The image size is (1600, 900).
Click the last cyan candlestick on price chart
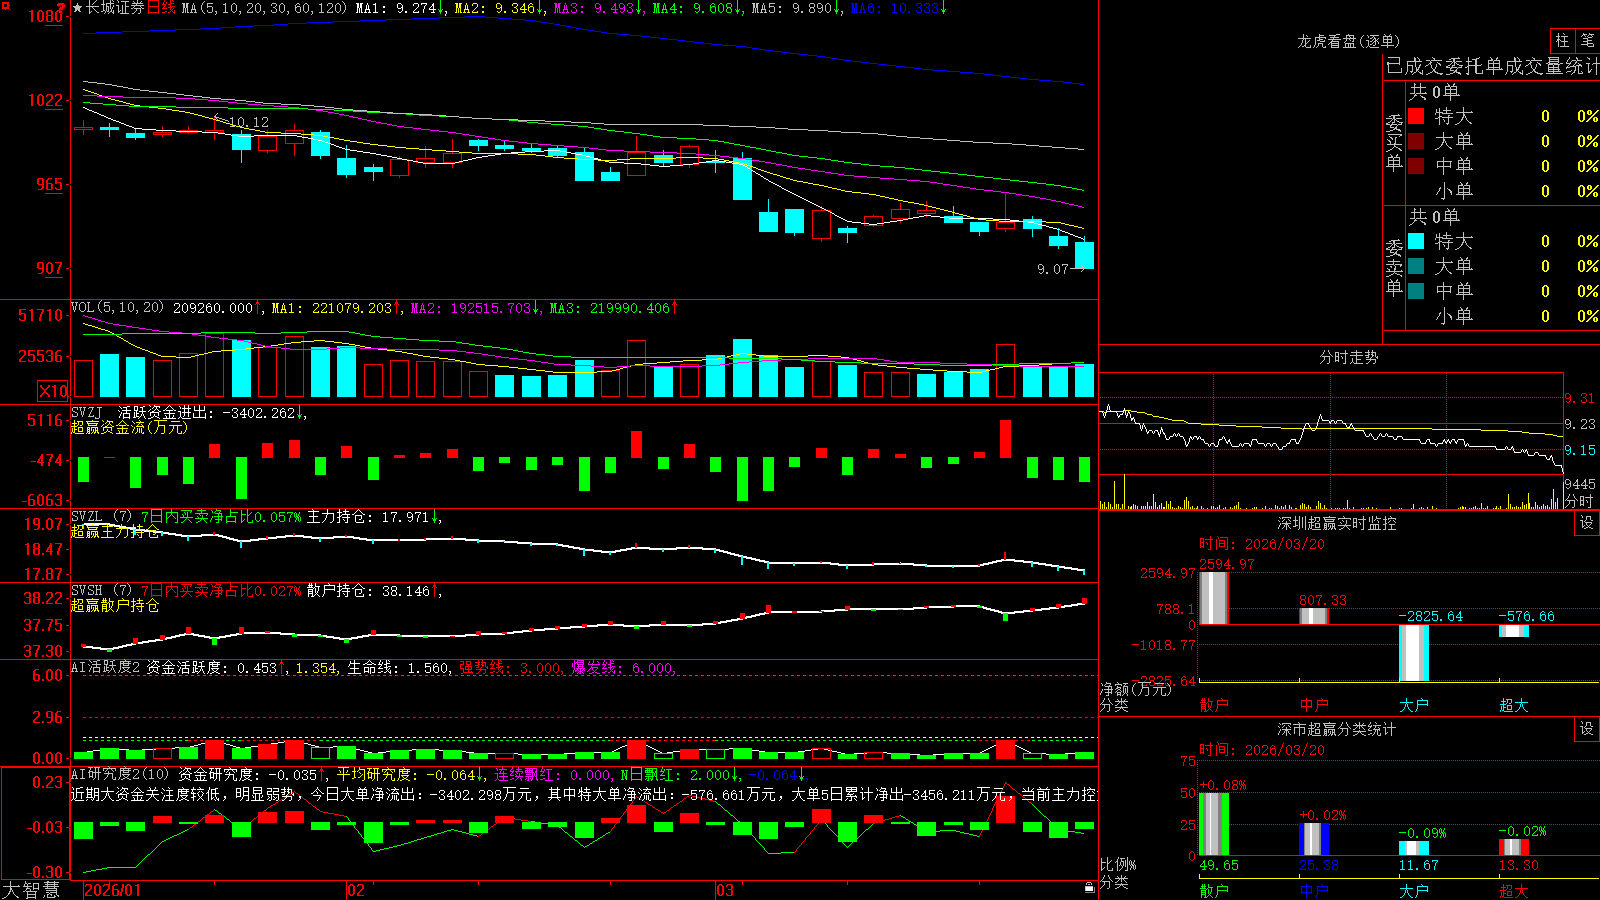coord(1084,255)
